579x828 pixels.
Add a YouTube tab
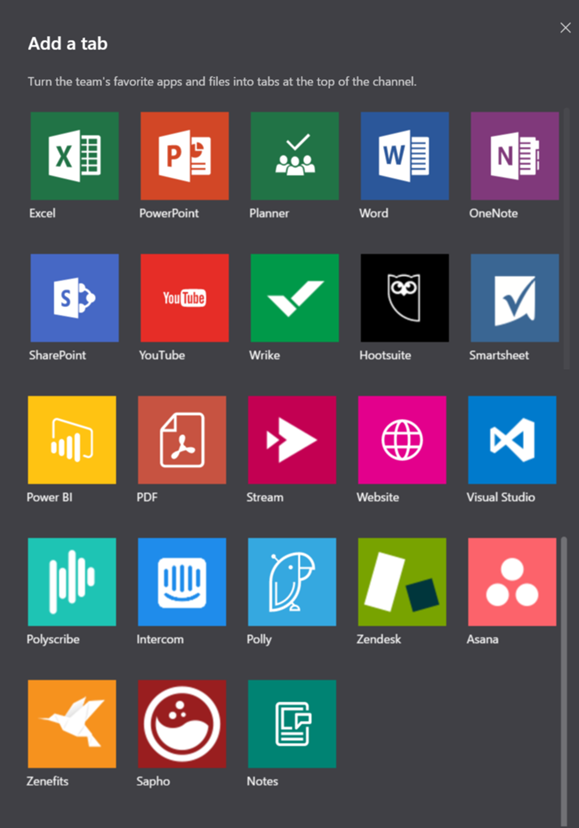[184, 298]
